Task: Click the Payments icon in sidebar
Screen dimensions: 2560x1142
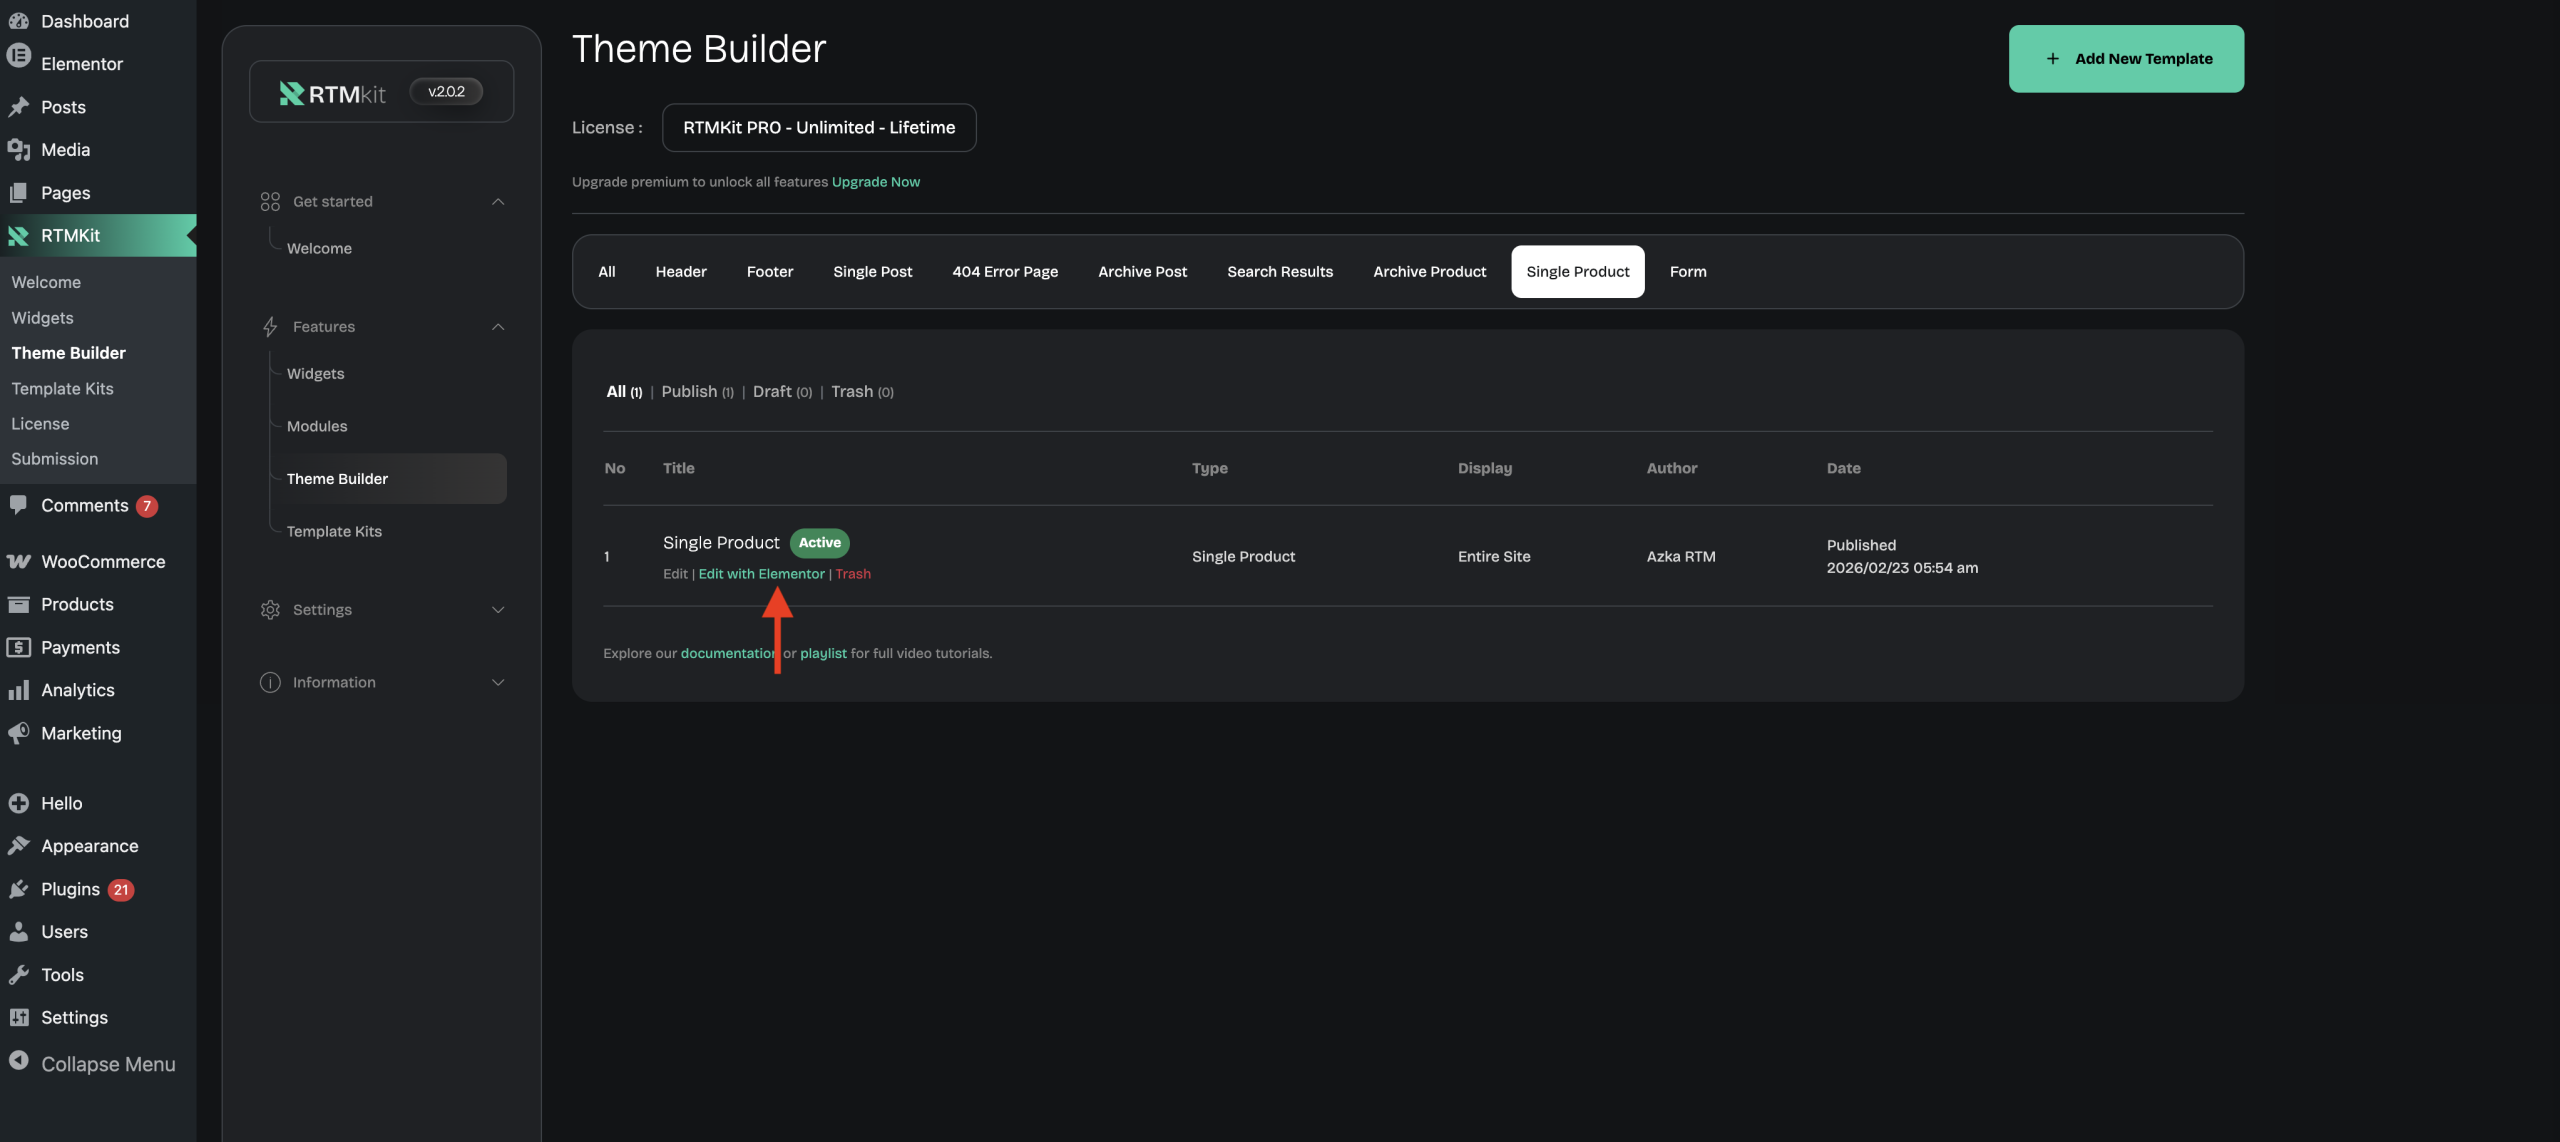Action: click(19, 647)
